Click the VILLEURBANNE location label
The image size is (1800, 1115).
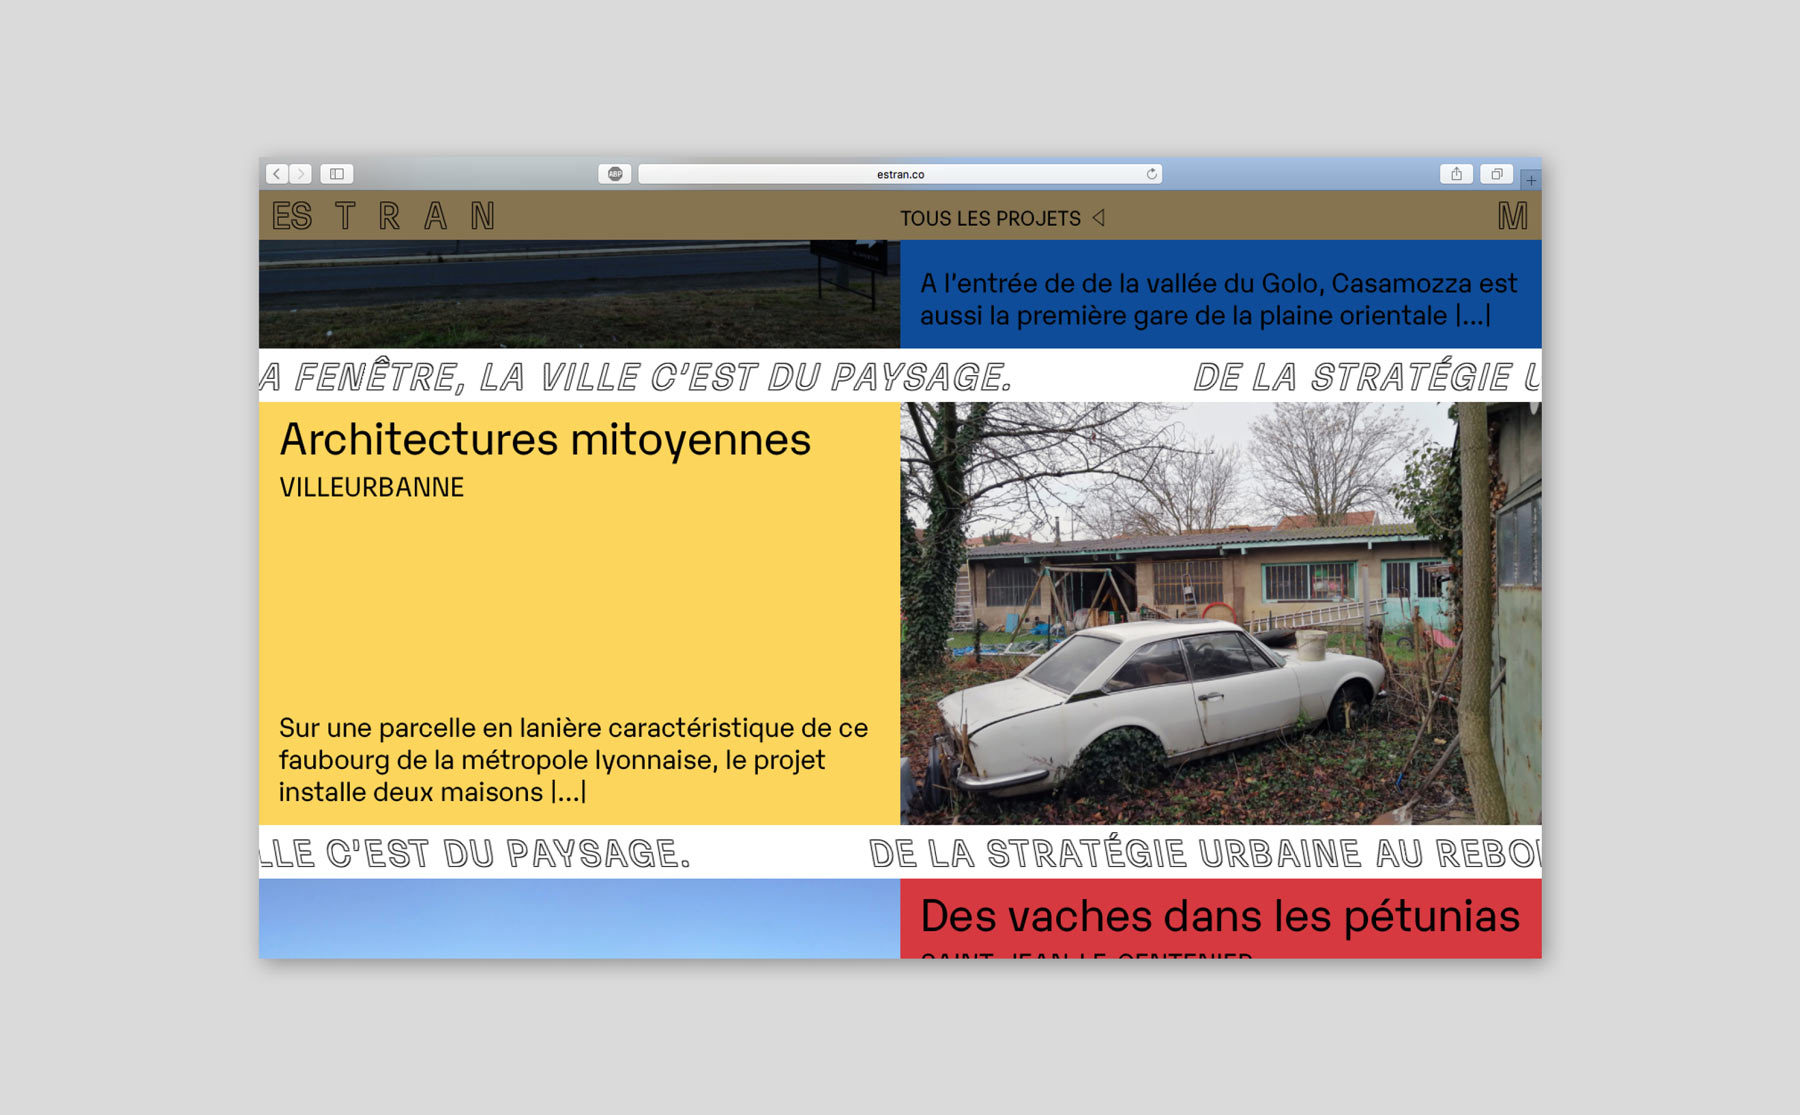click(371, 488)
